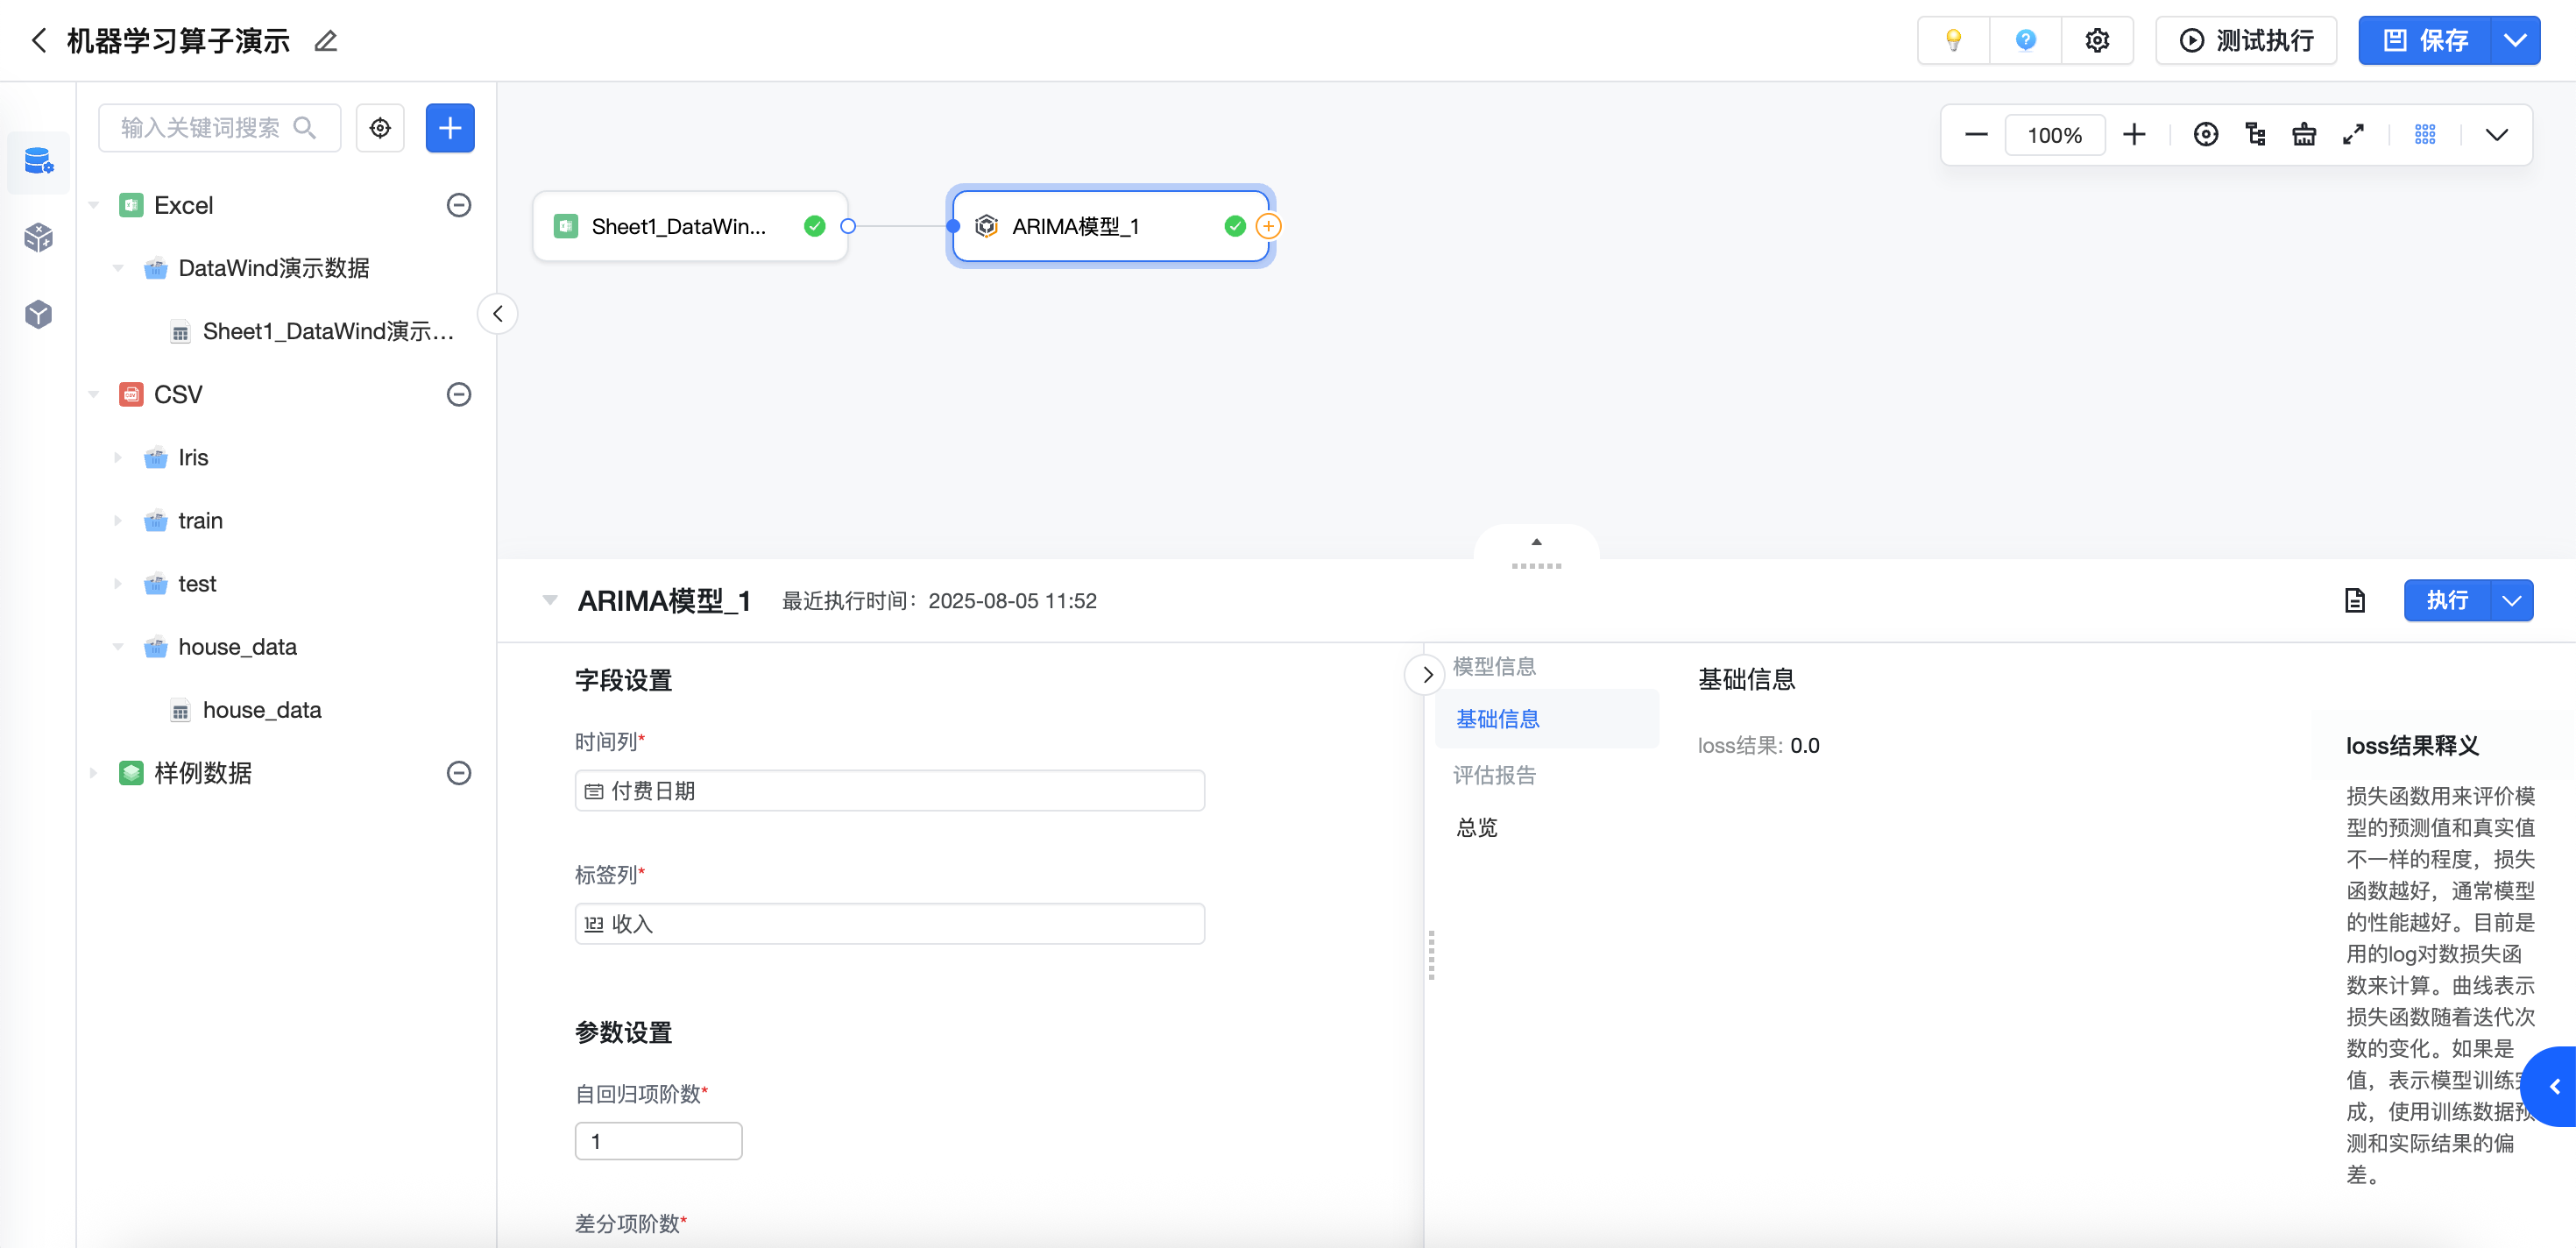2576x1248 pixels.
Task: Click the 100% zoom level field
Action: (x=2054, y=135)
